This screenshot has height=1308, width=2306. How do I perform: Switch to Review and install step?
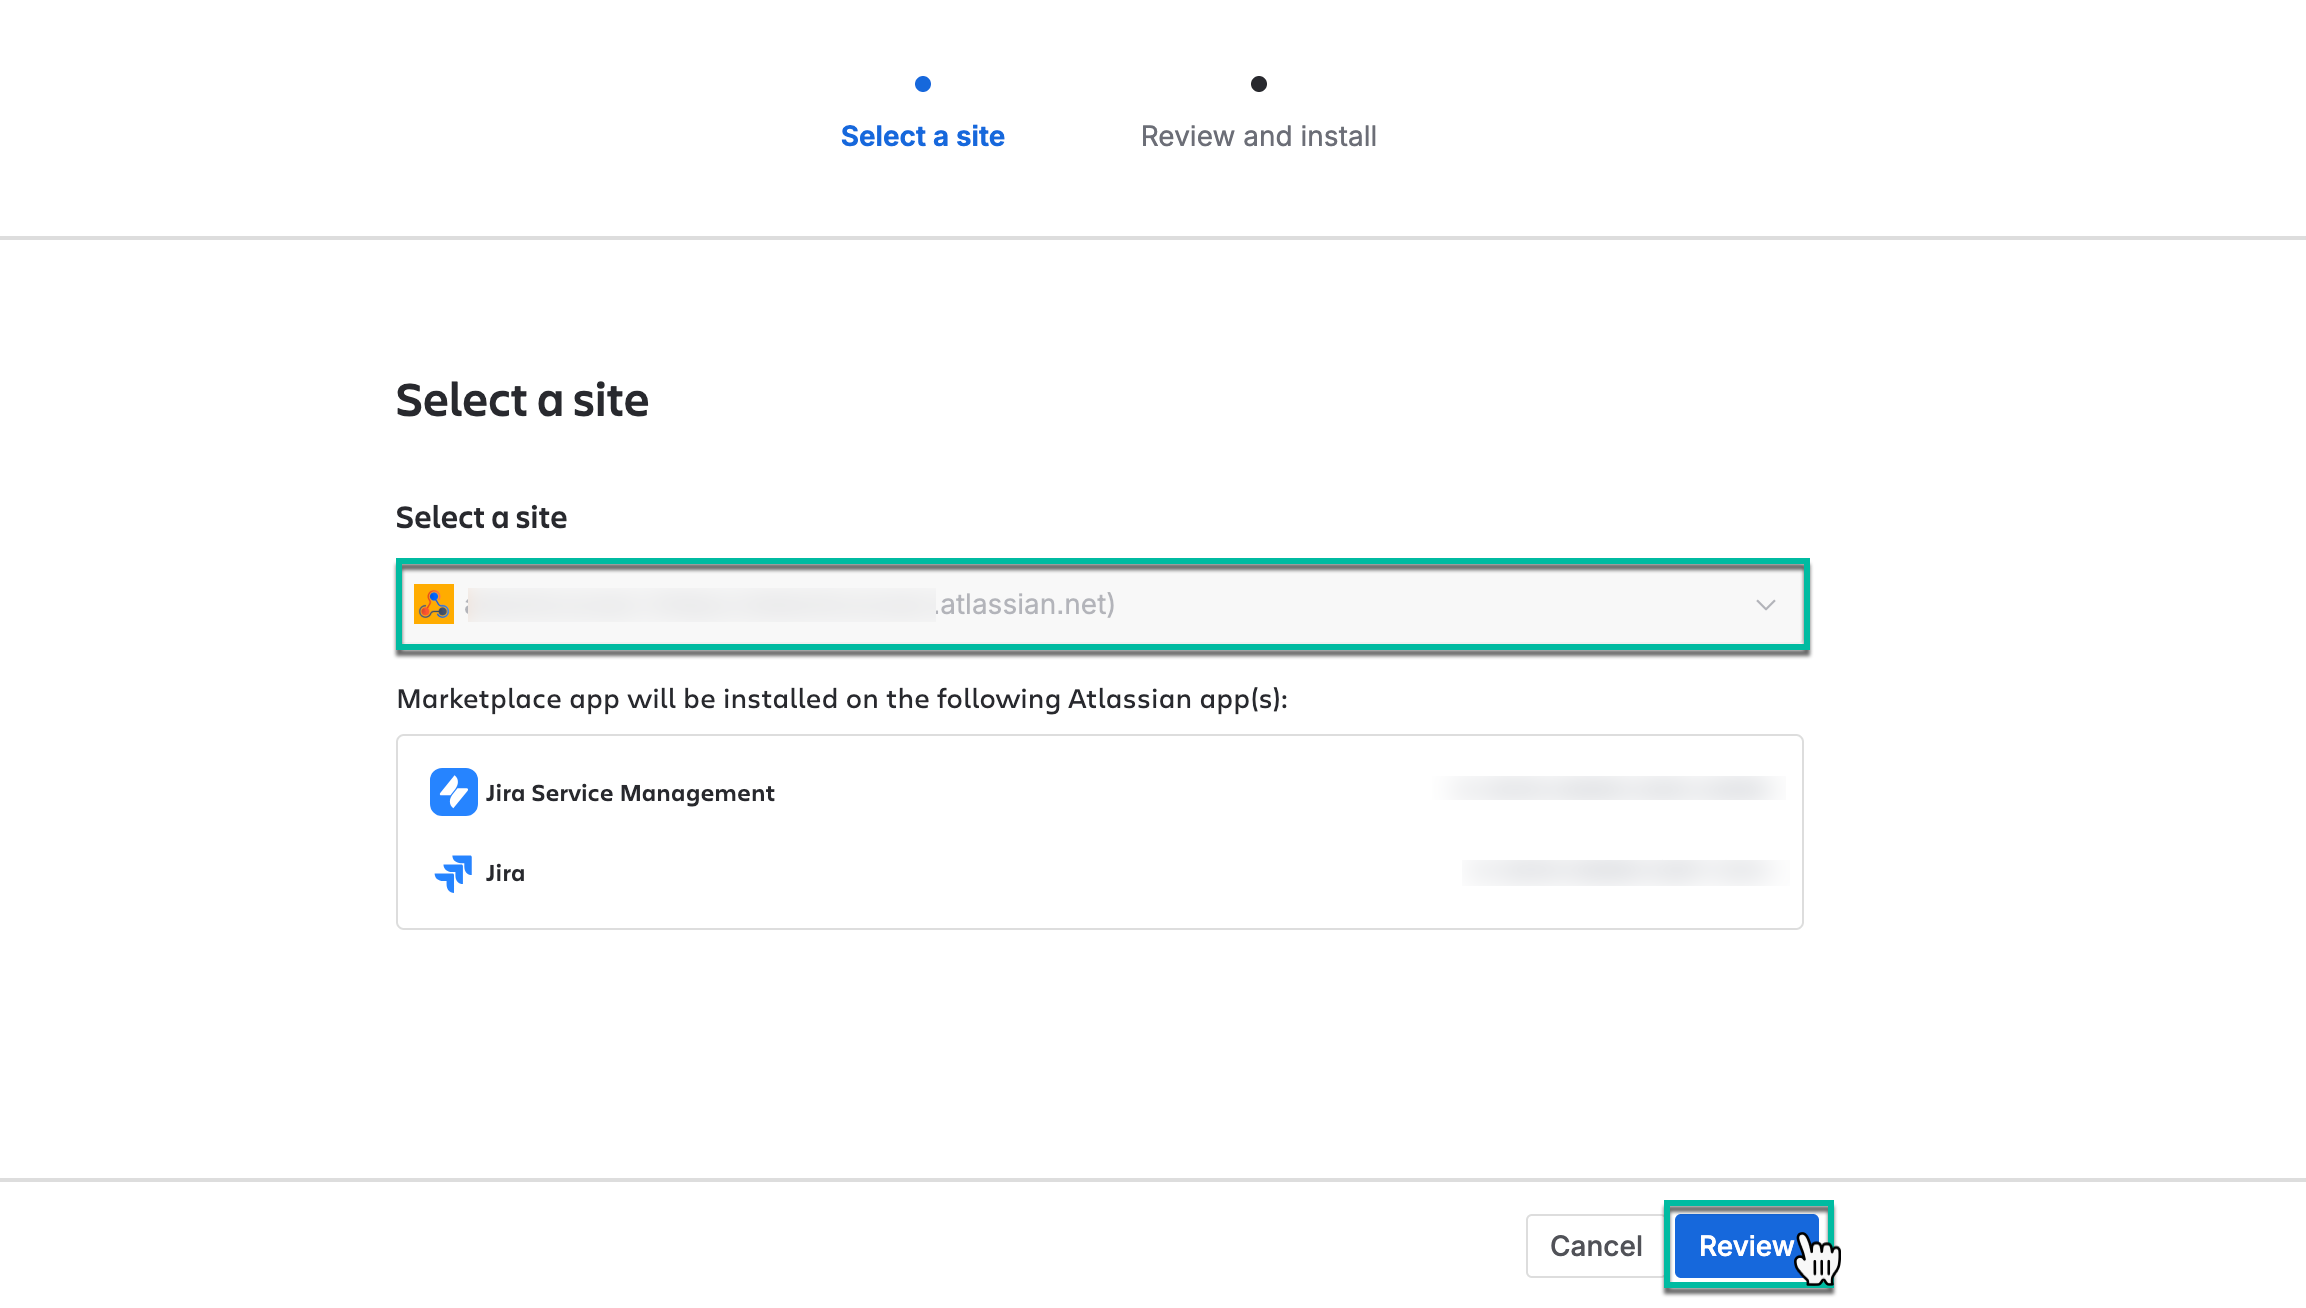tap(1258, 136)
